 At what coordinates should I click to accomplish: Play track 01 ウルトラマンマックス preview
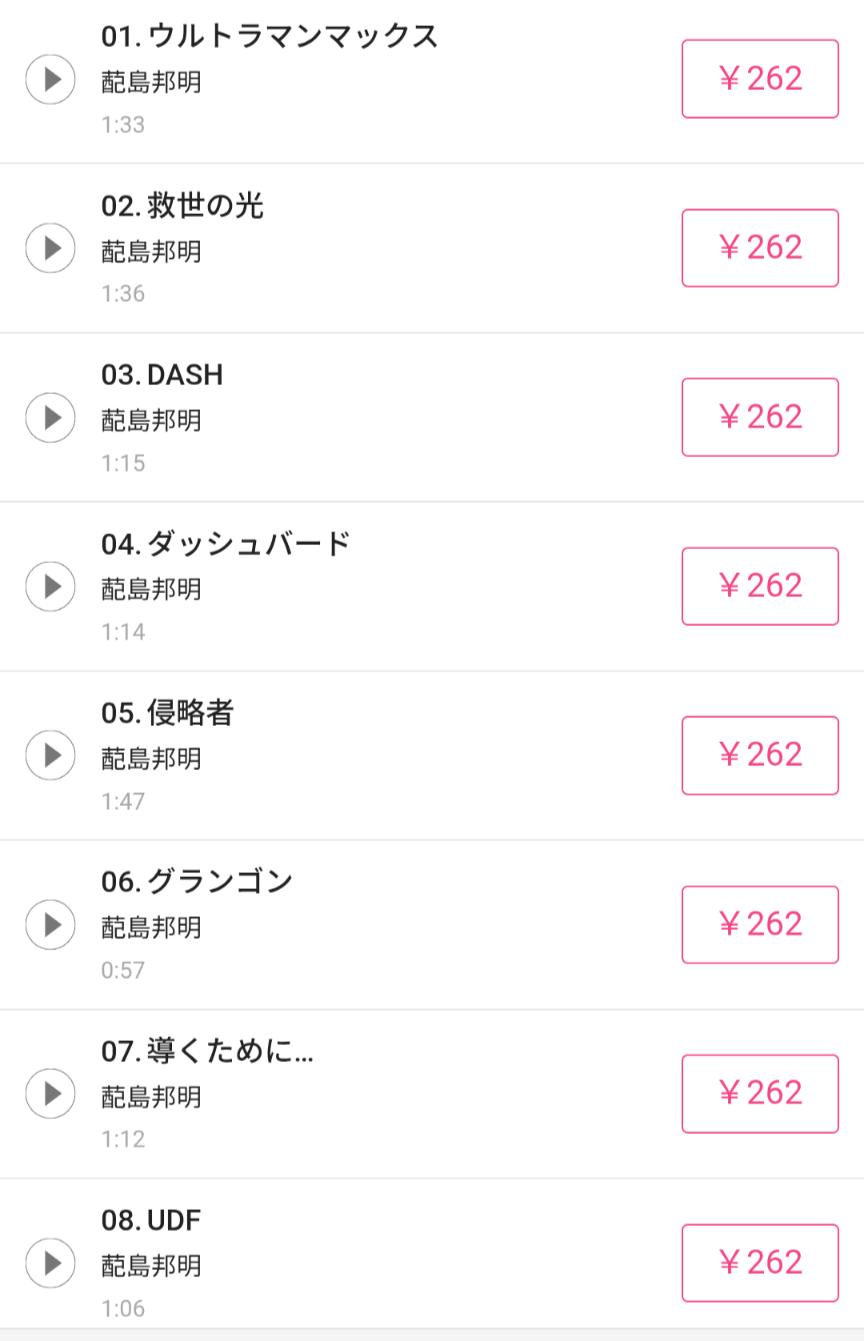[50, 79]
